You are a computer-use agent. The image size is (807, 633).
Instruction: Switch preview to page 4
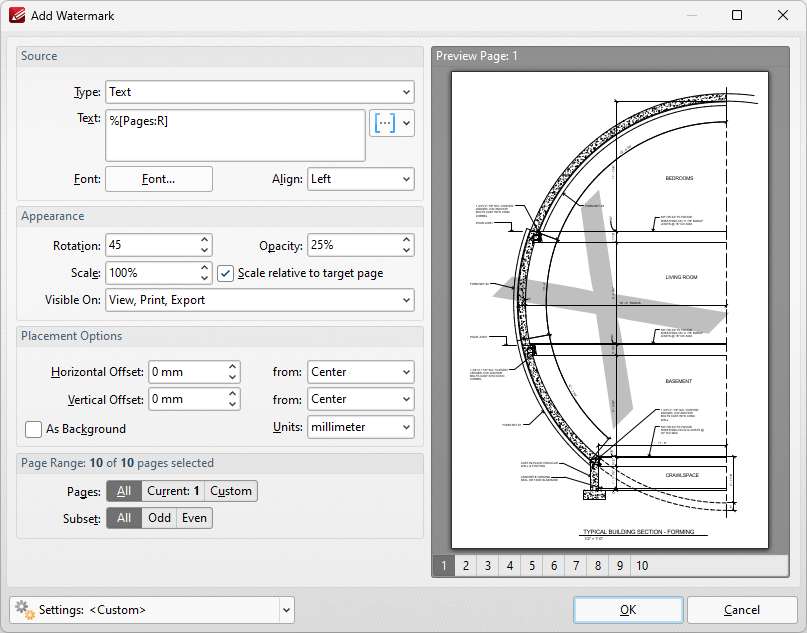(510, 566)
